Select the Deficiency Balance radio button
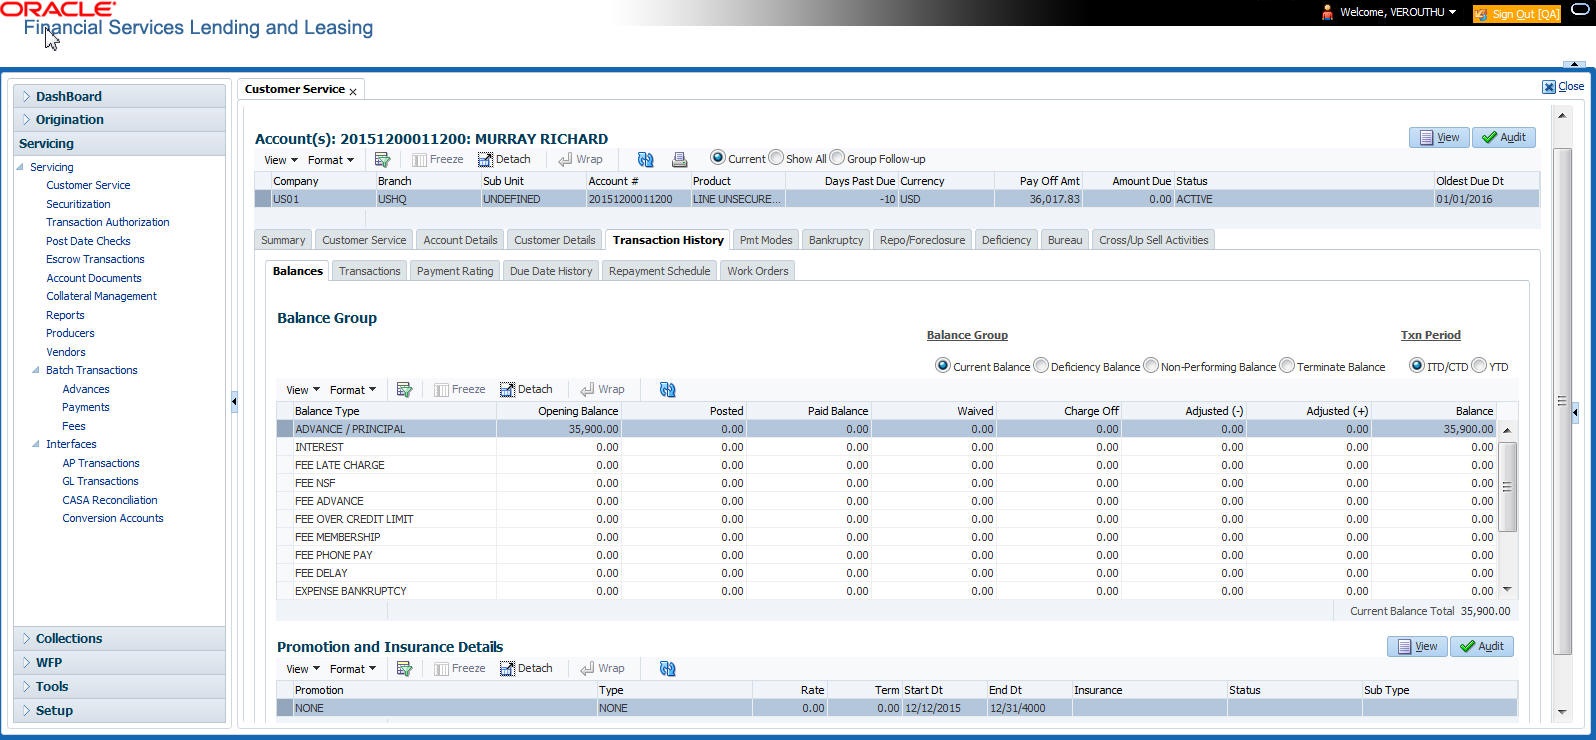1596x740 pixels. point(1041,366)
